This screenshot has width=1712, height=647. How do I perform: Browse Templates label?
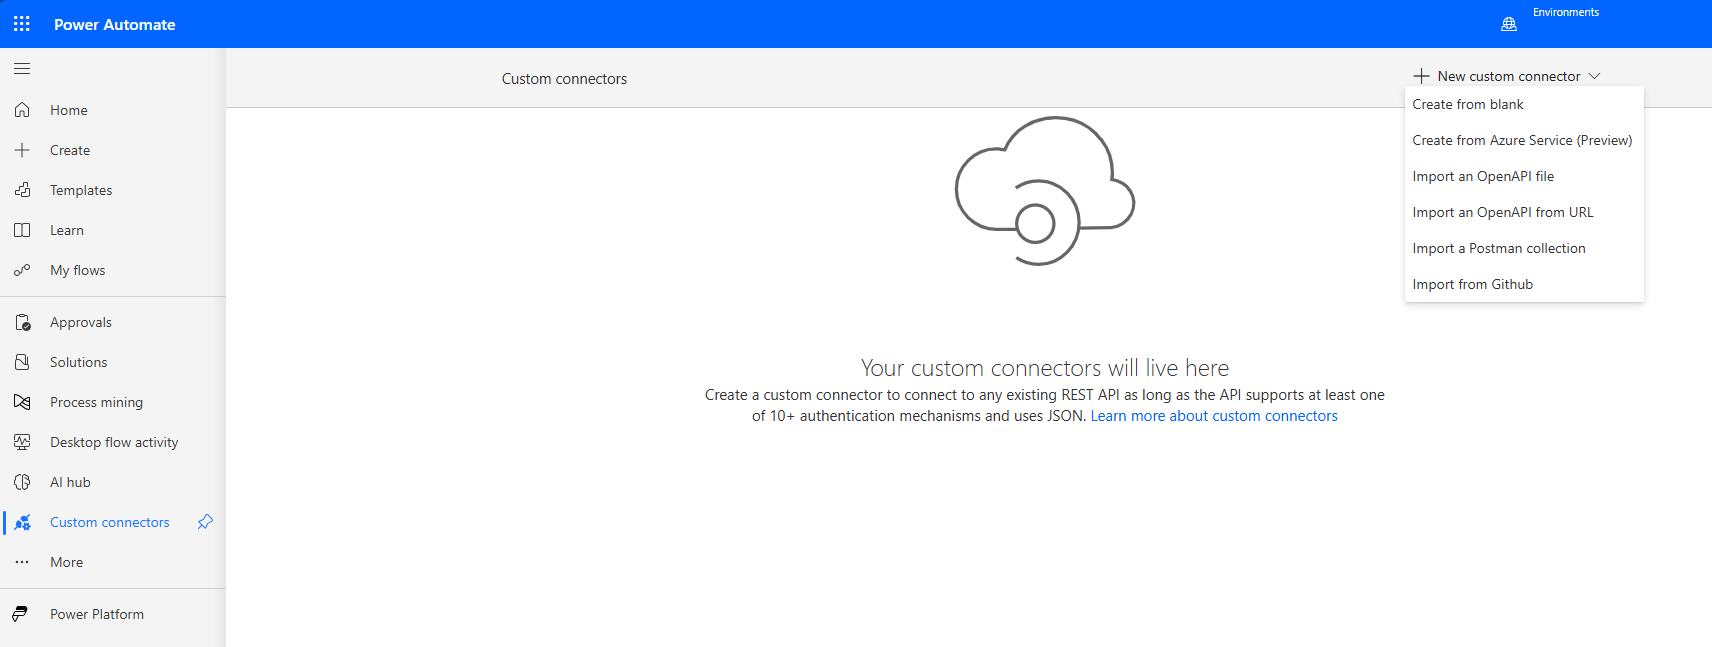click(x=81, y=190)
